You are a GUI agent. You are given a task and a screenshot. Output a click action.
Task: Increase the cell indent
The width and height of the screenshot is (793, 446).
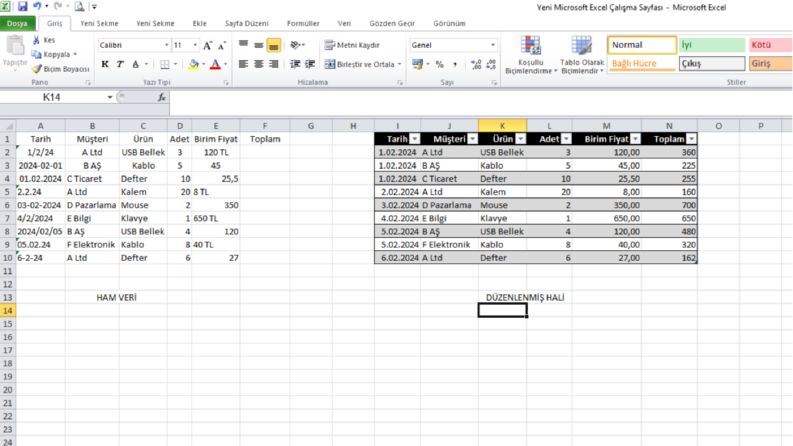click(x=310, y=64)
